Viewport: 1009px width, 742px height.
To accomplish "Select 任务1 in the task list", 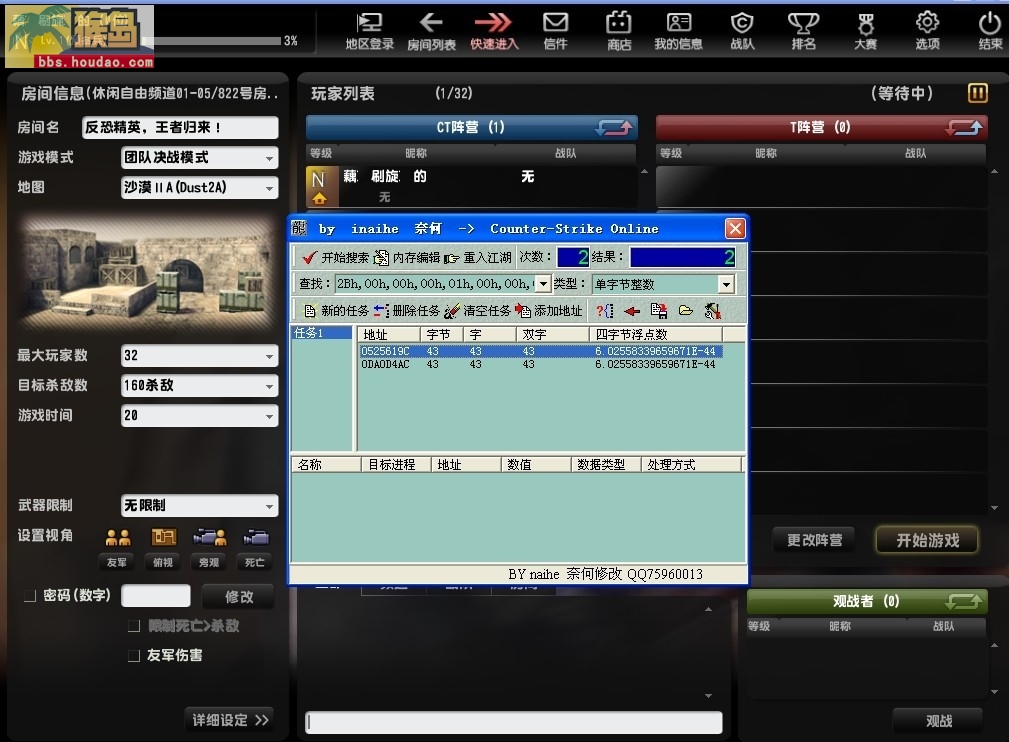I will click(x=320, y=333).
